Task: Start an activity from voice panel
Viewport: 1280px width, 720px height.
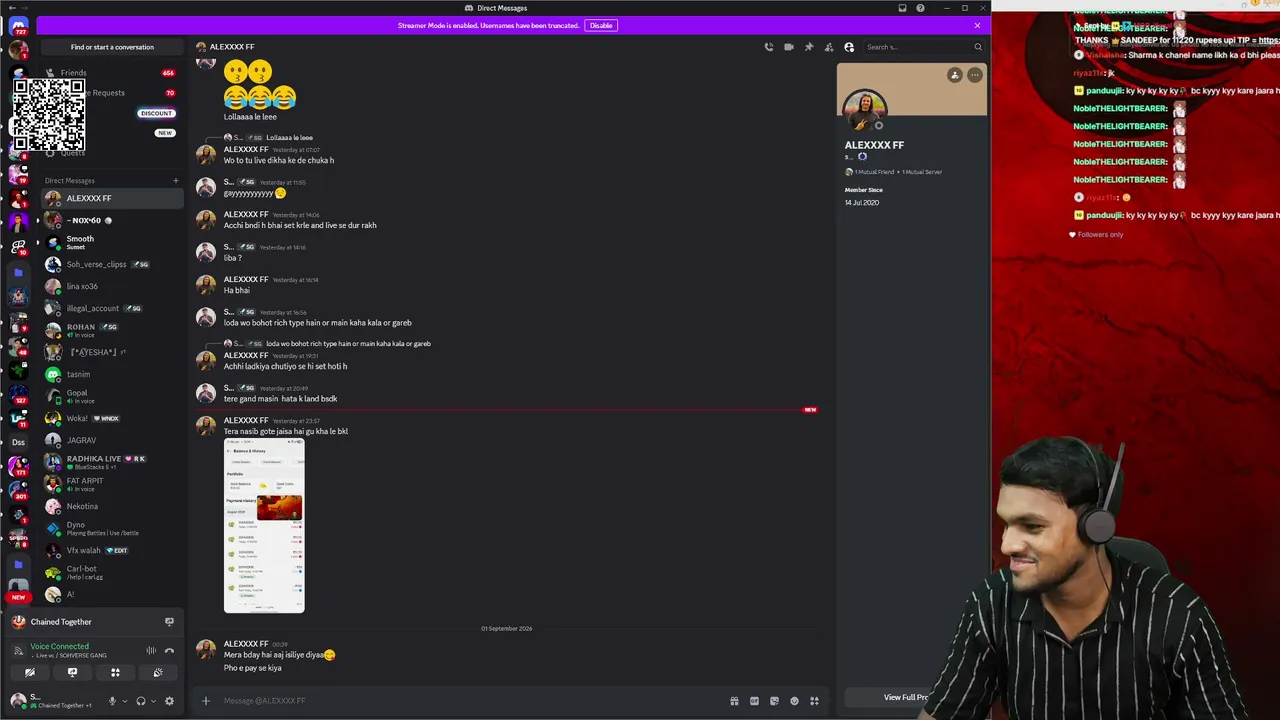Action: coord(115,673)
